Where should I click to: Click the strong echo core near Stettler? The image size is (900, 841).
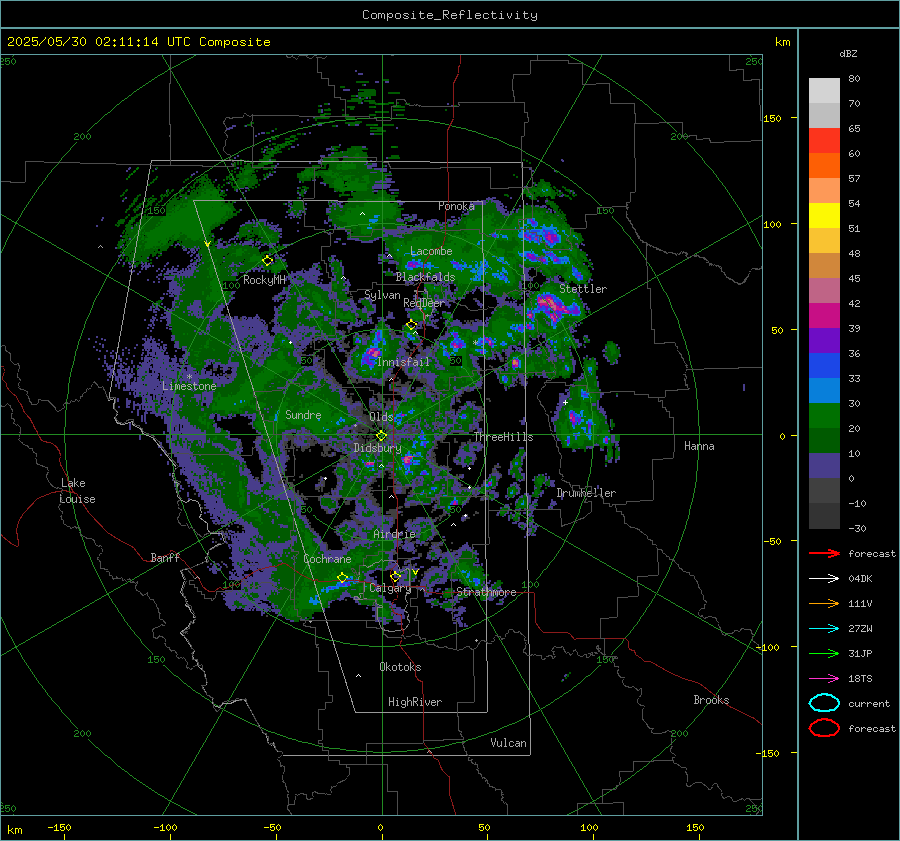pos(552,305)
